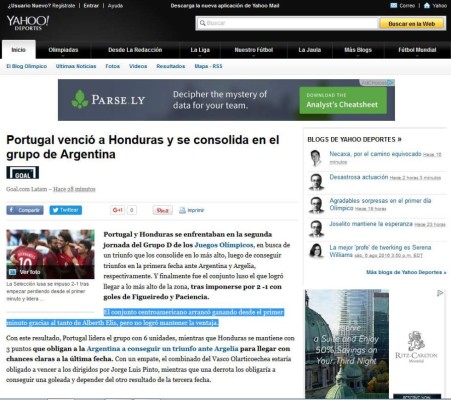
Task: Click Descarga la nueva aplicación de Yahoo Mail
Action: pos(225,6)
